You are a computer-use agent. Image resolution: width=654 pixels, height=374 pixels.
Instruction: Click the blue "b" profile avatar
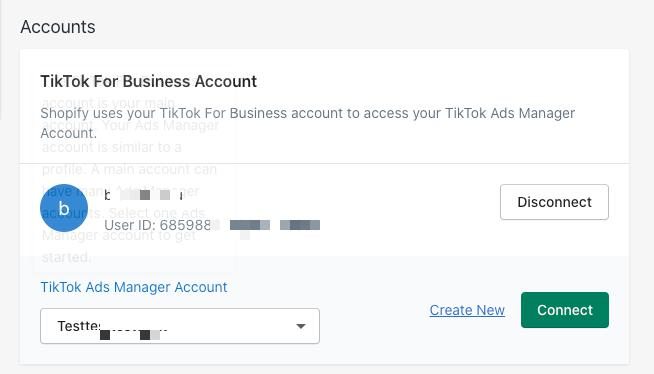pyautogui.click(x=64, y=208)
